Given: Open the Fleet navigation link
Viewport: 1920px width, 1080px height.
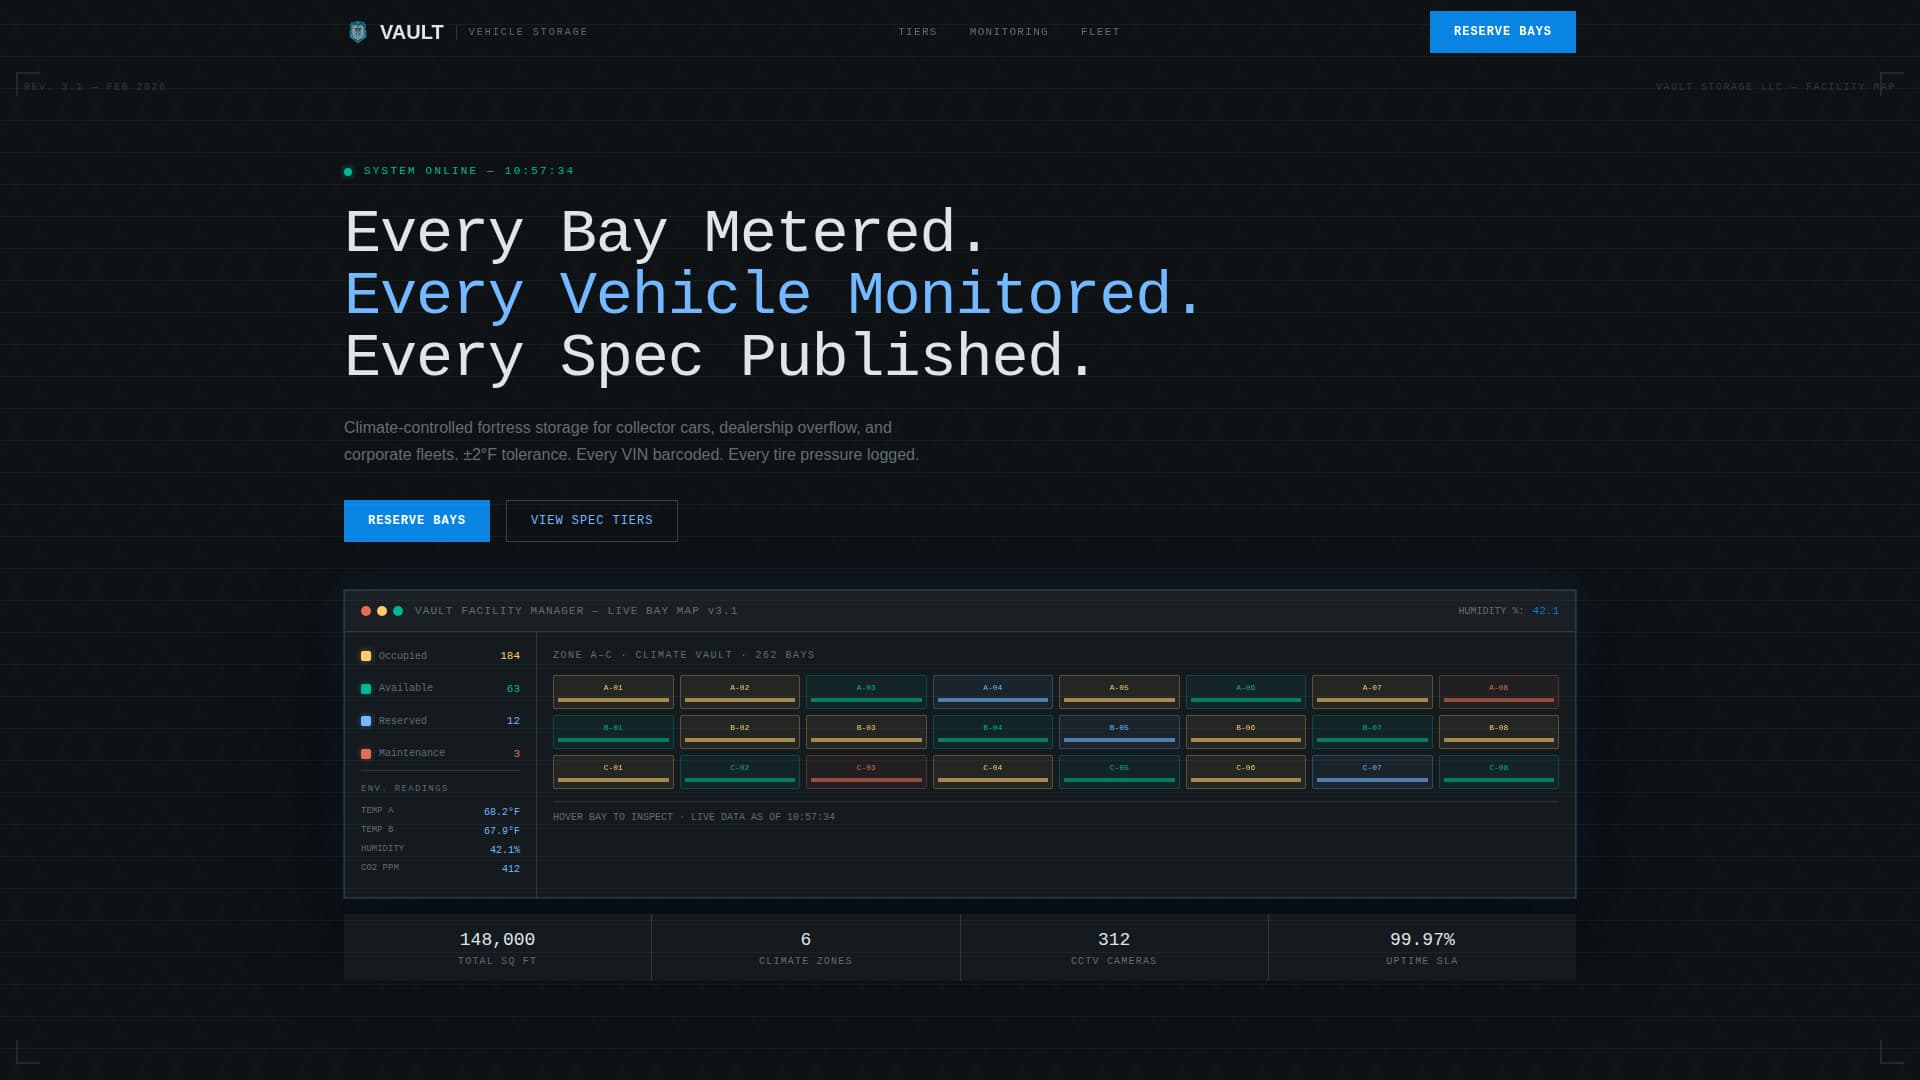Looking at the screenshot, I should pos(1100,32).
